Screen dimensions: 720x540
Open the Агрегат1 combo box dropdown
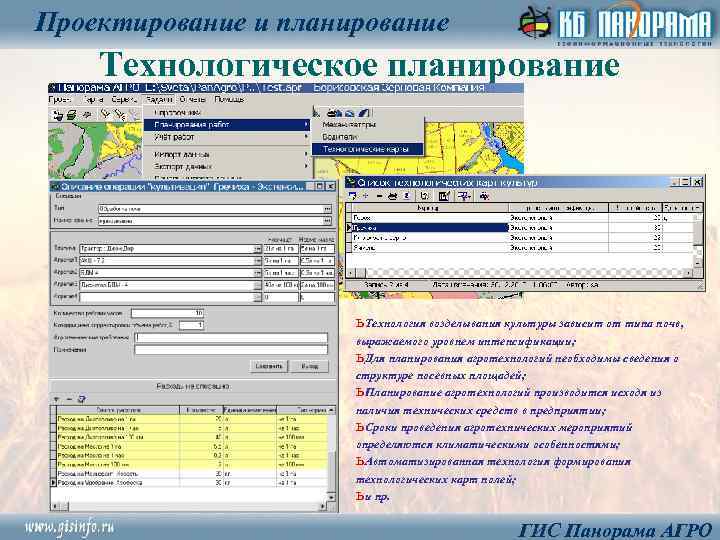pyautogui.click(x=257, y=261)
